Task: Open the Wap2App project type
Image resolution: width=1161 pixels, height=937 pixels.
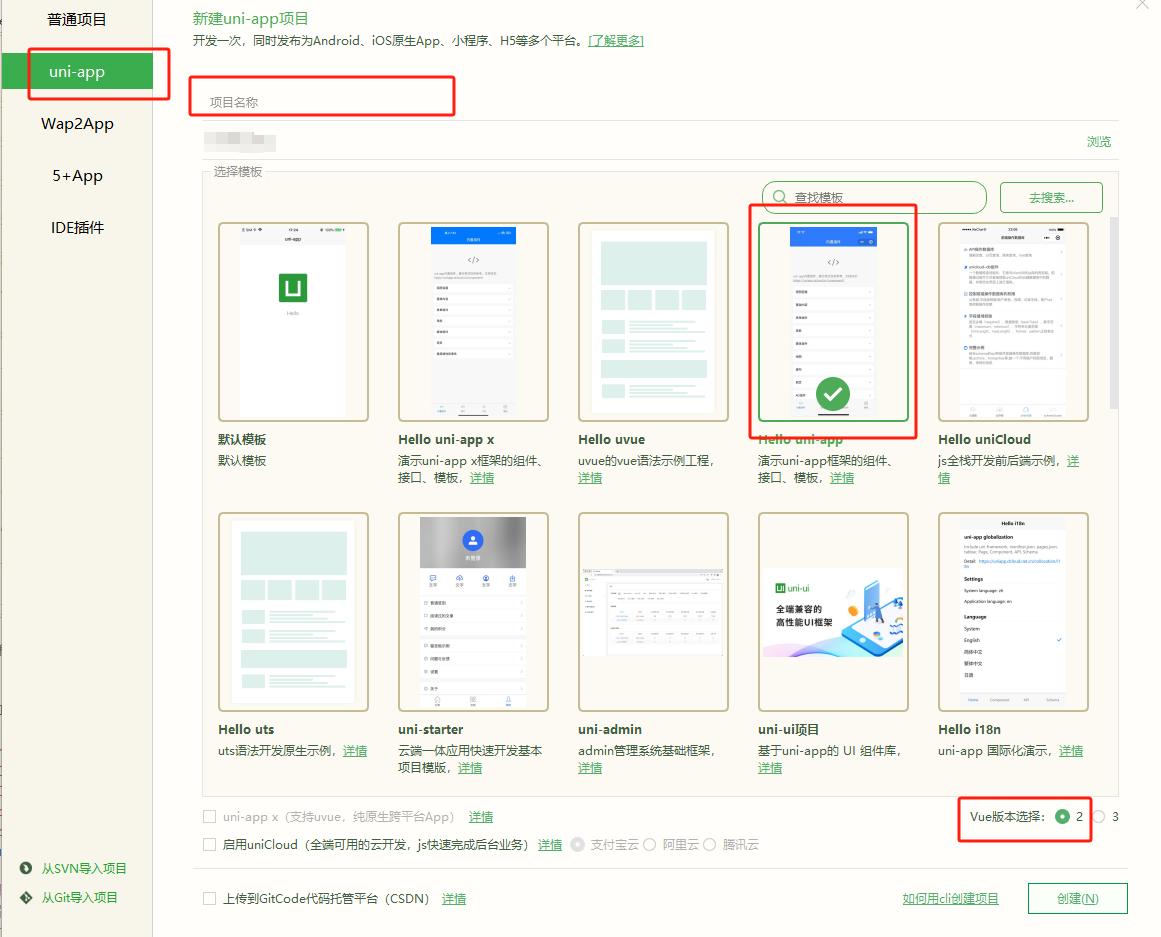Action: [x=77, y=124]
